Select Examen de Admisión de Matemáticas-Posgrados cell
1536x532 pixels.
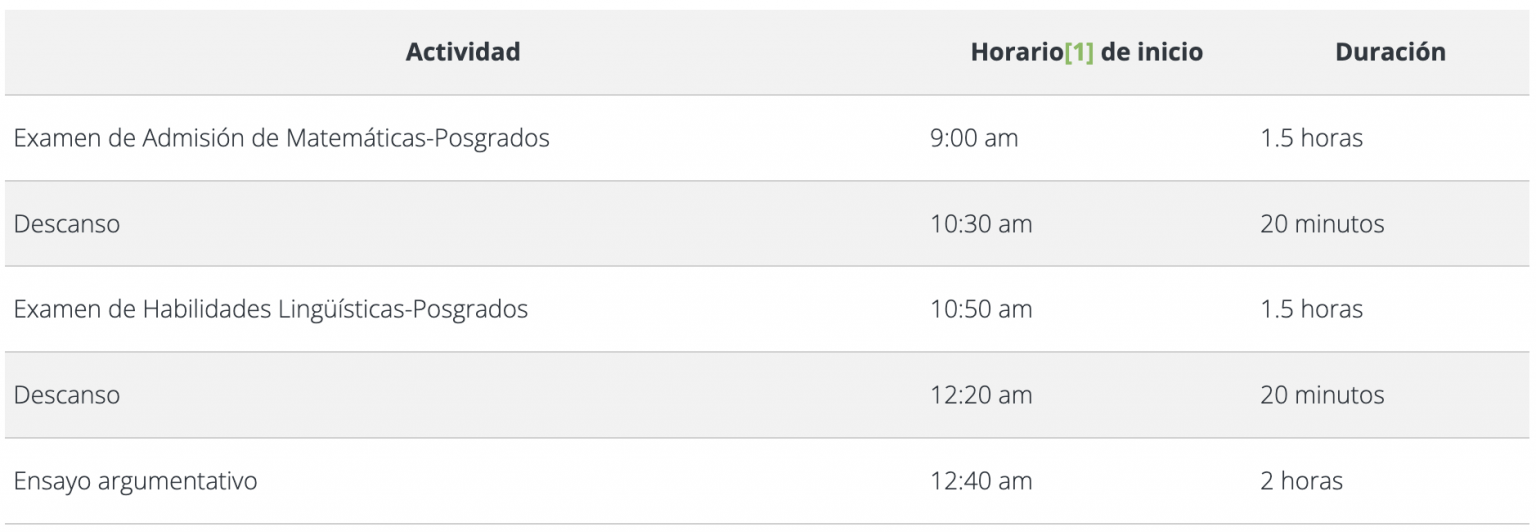(281, 138)
